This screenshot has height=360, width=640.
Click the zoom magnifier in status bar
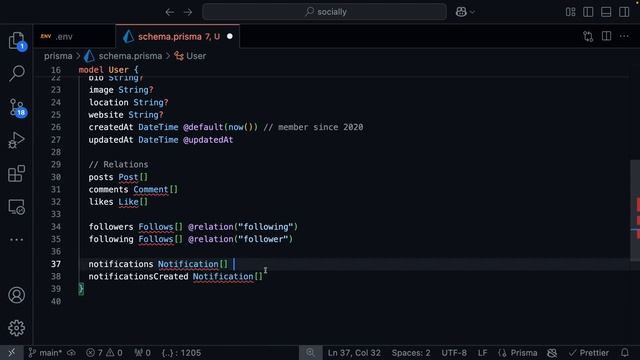coord(310,353)
